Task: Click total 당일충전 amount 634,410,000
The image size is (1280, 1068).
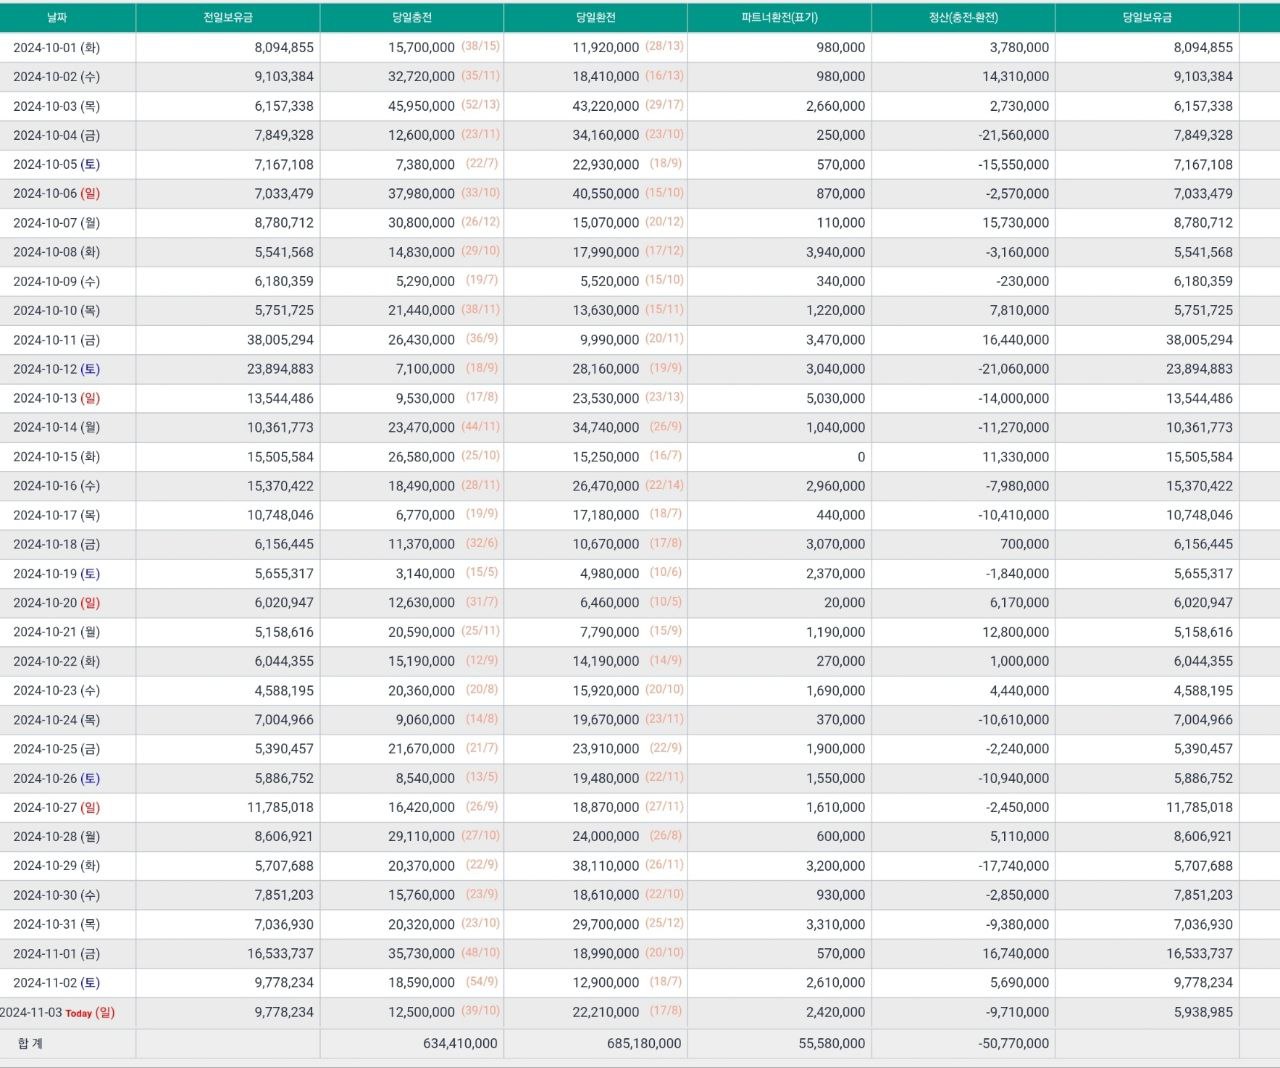Action: (460, 1043)
